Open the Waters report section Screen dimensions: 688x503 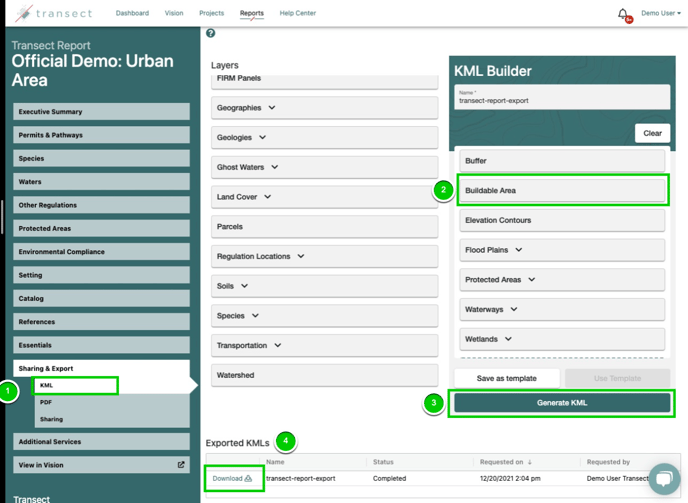pos(101,181)
